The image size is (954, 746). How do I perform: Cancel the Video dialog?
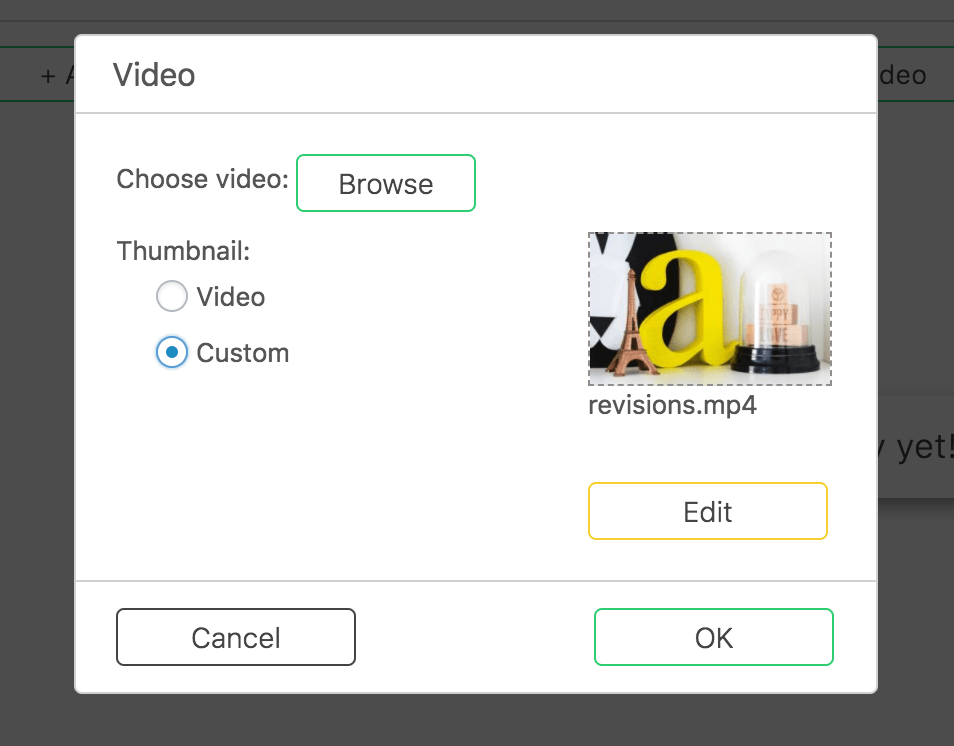(x=236, y=638)
